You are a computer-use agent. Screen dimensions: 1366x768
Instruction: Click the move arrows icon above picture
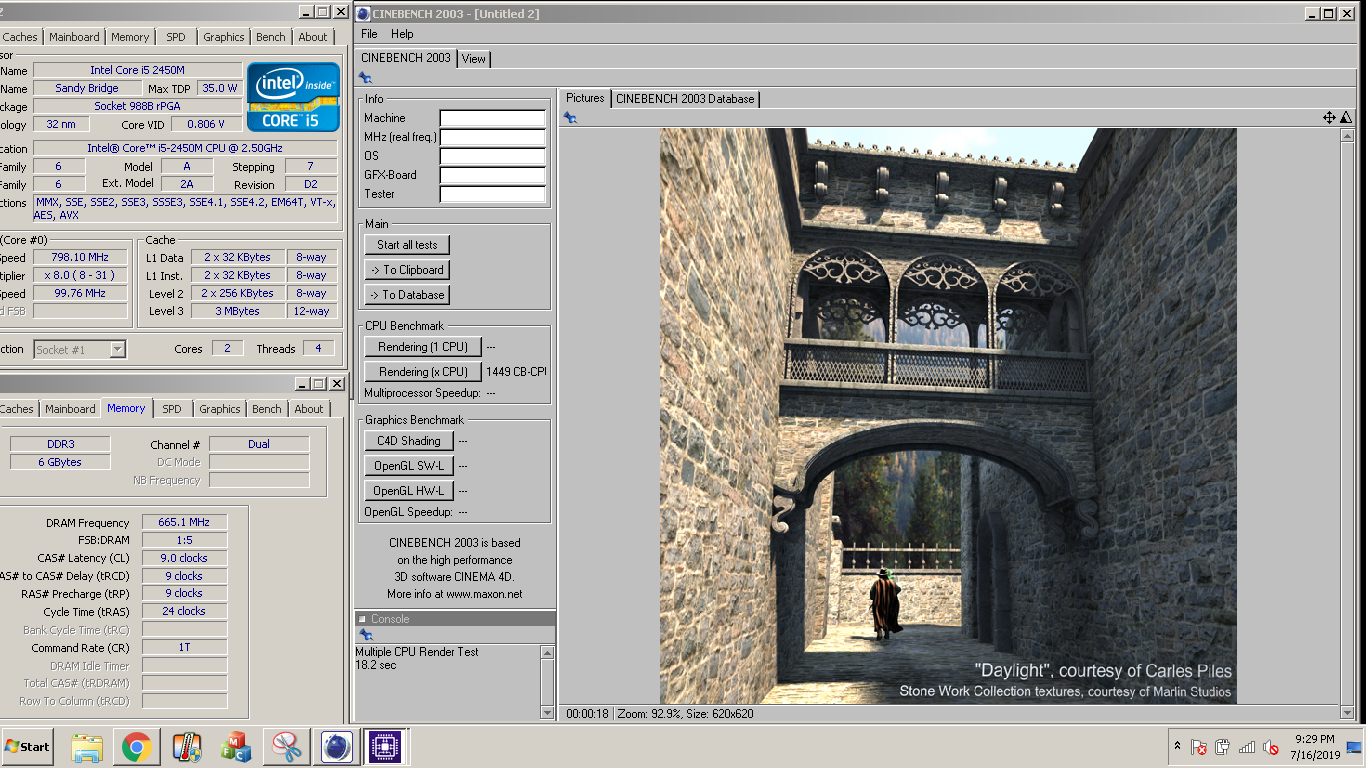[1329, 118]
